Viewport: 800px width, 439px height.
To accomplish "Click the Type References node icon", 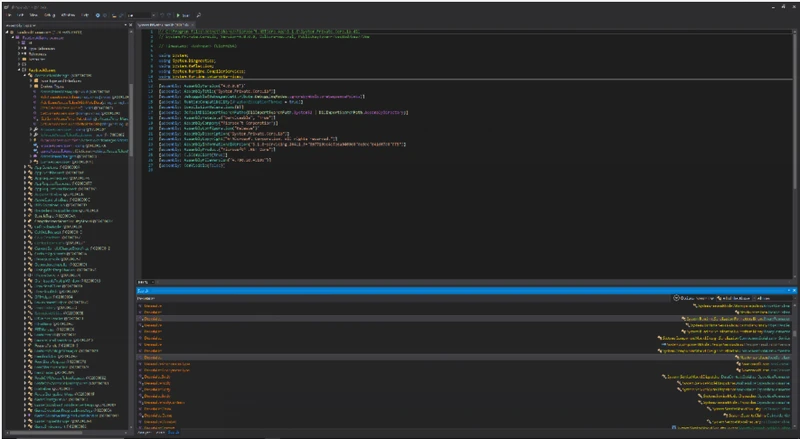I will [x=24, y=48].
